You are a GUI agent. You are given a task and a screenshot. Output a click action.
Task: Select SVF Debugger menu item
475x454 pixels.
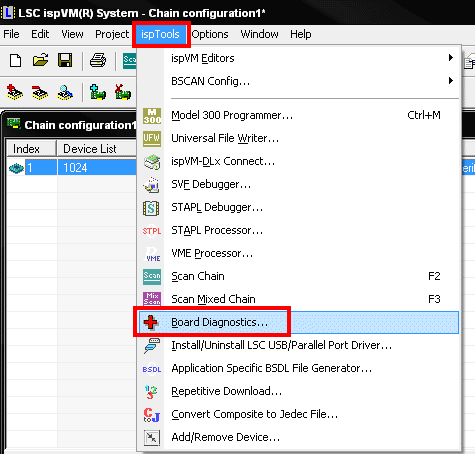(299, 184)
